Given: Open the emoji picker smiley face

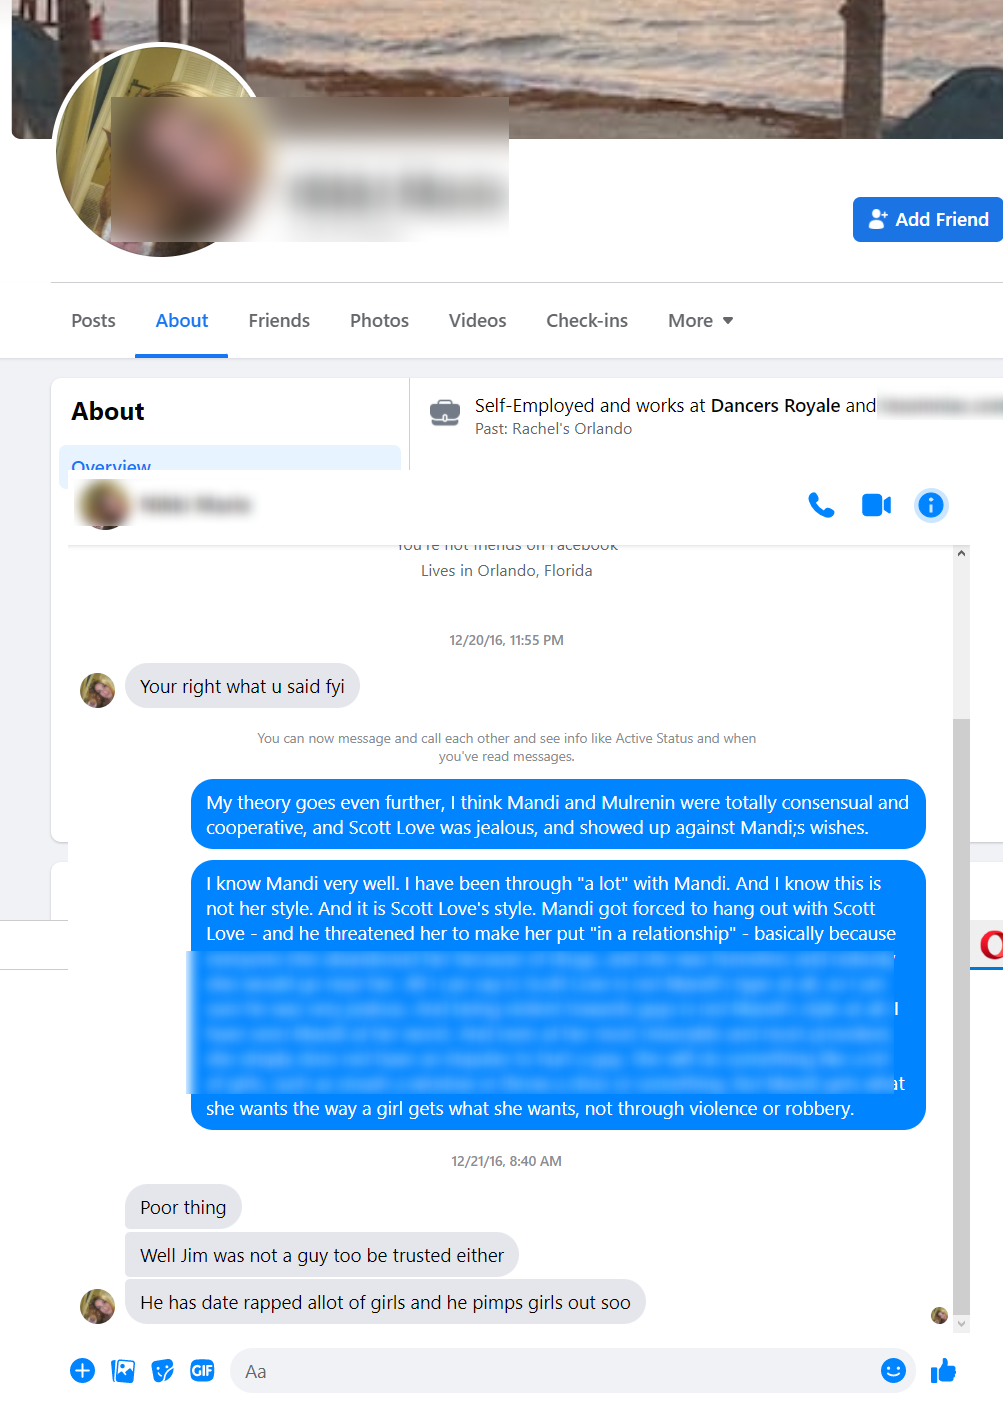Looking at the screenshot, I should pos(893,1371).
